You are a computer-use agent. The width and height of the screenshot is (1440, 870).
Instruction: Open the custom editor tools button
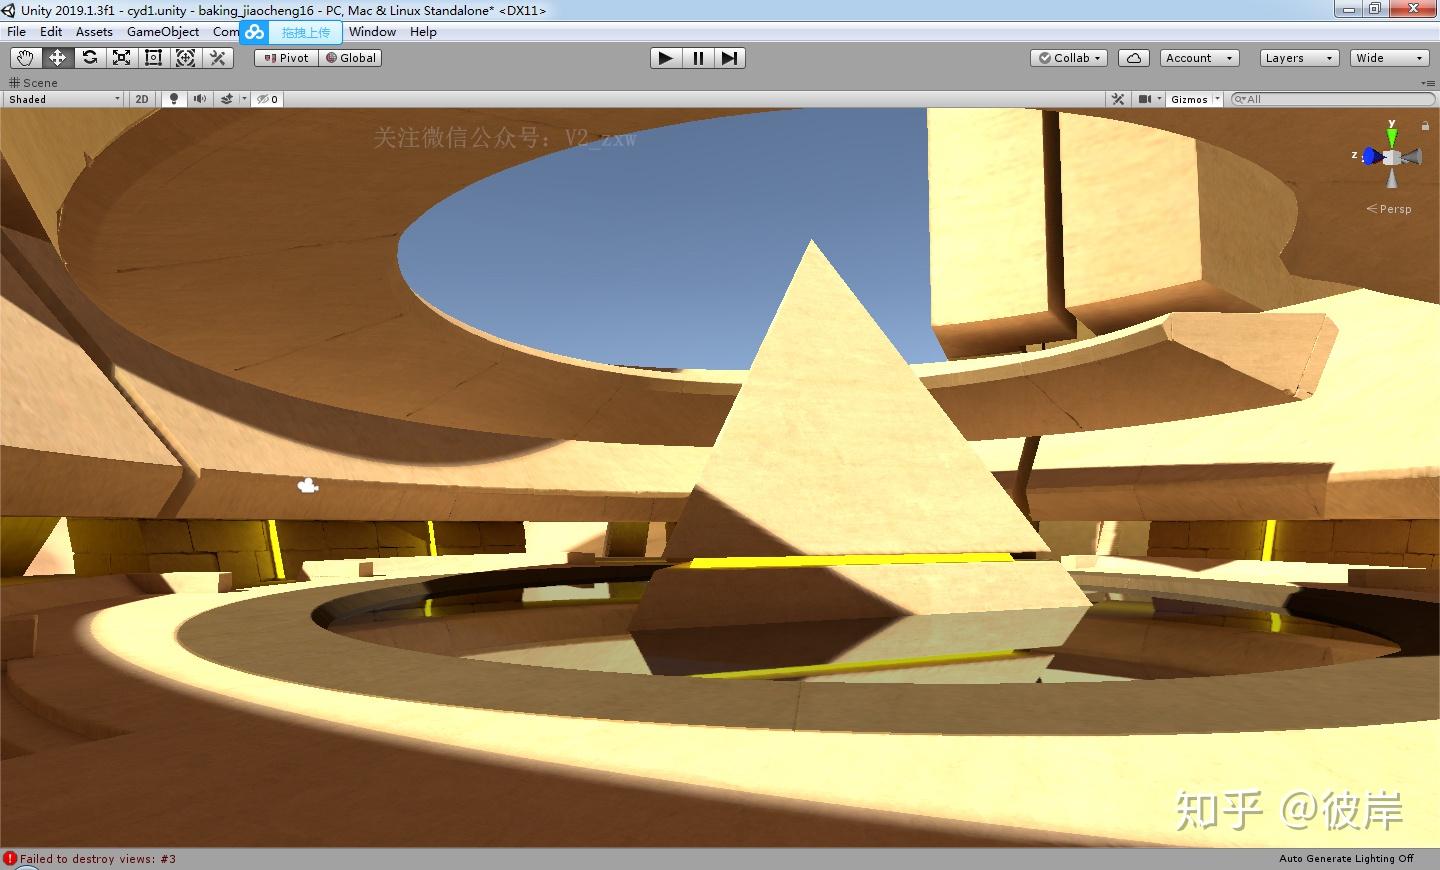coord(217,58)
